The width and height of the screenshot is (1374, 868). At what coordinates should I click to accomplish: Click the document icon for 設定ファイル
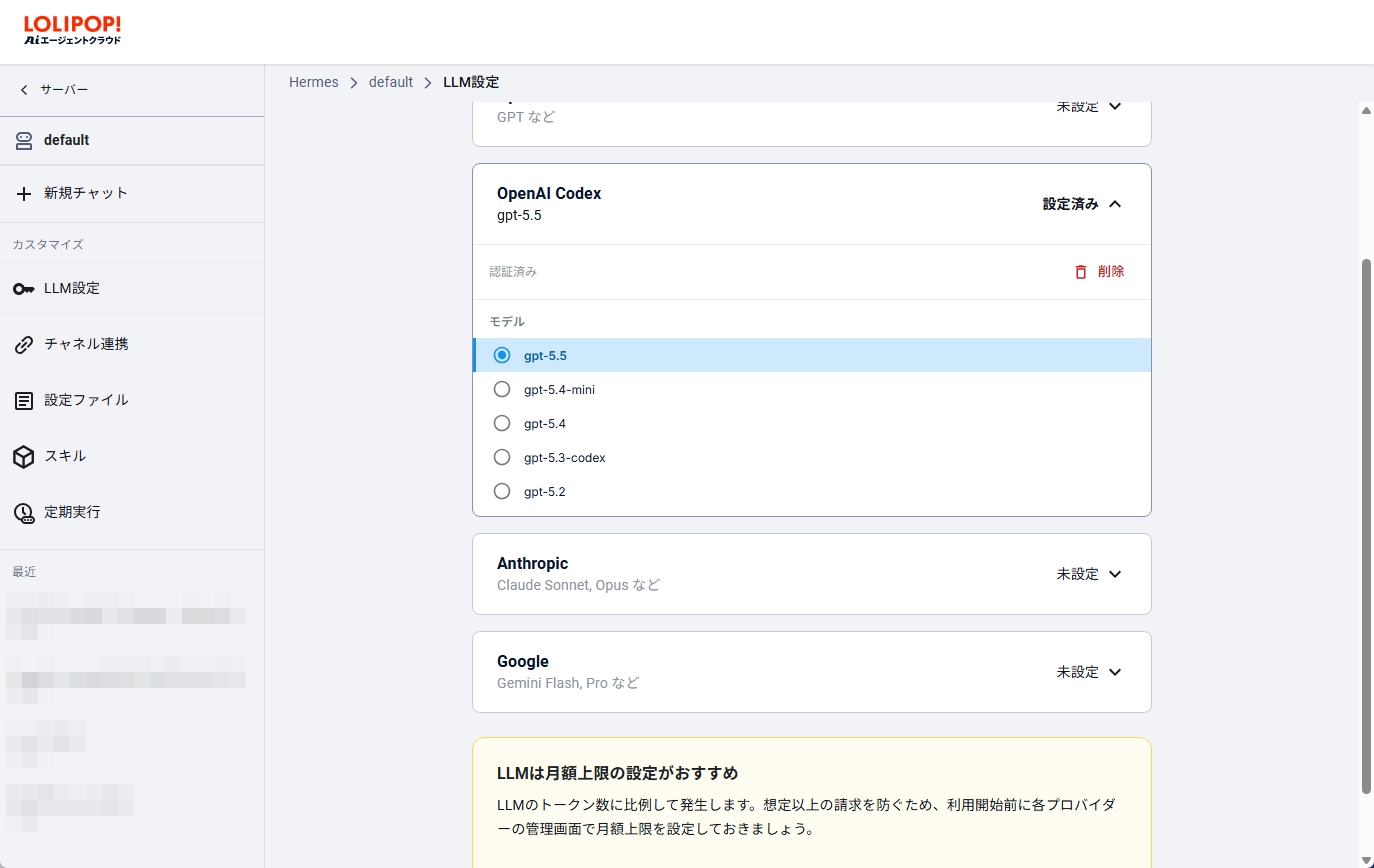24,401
